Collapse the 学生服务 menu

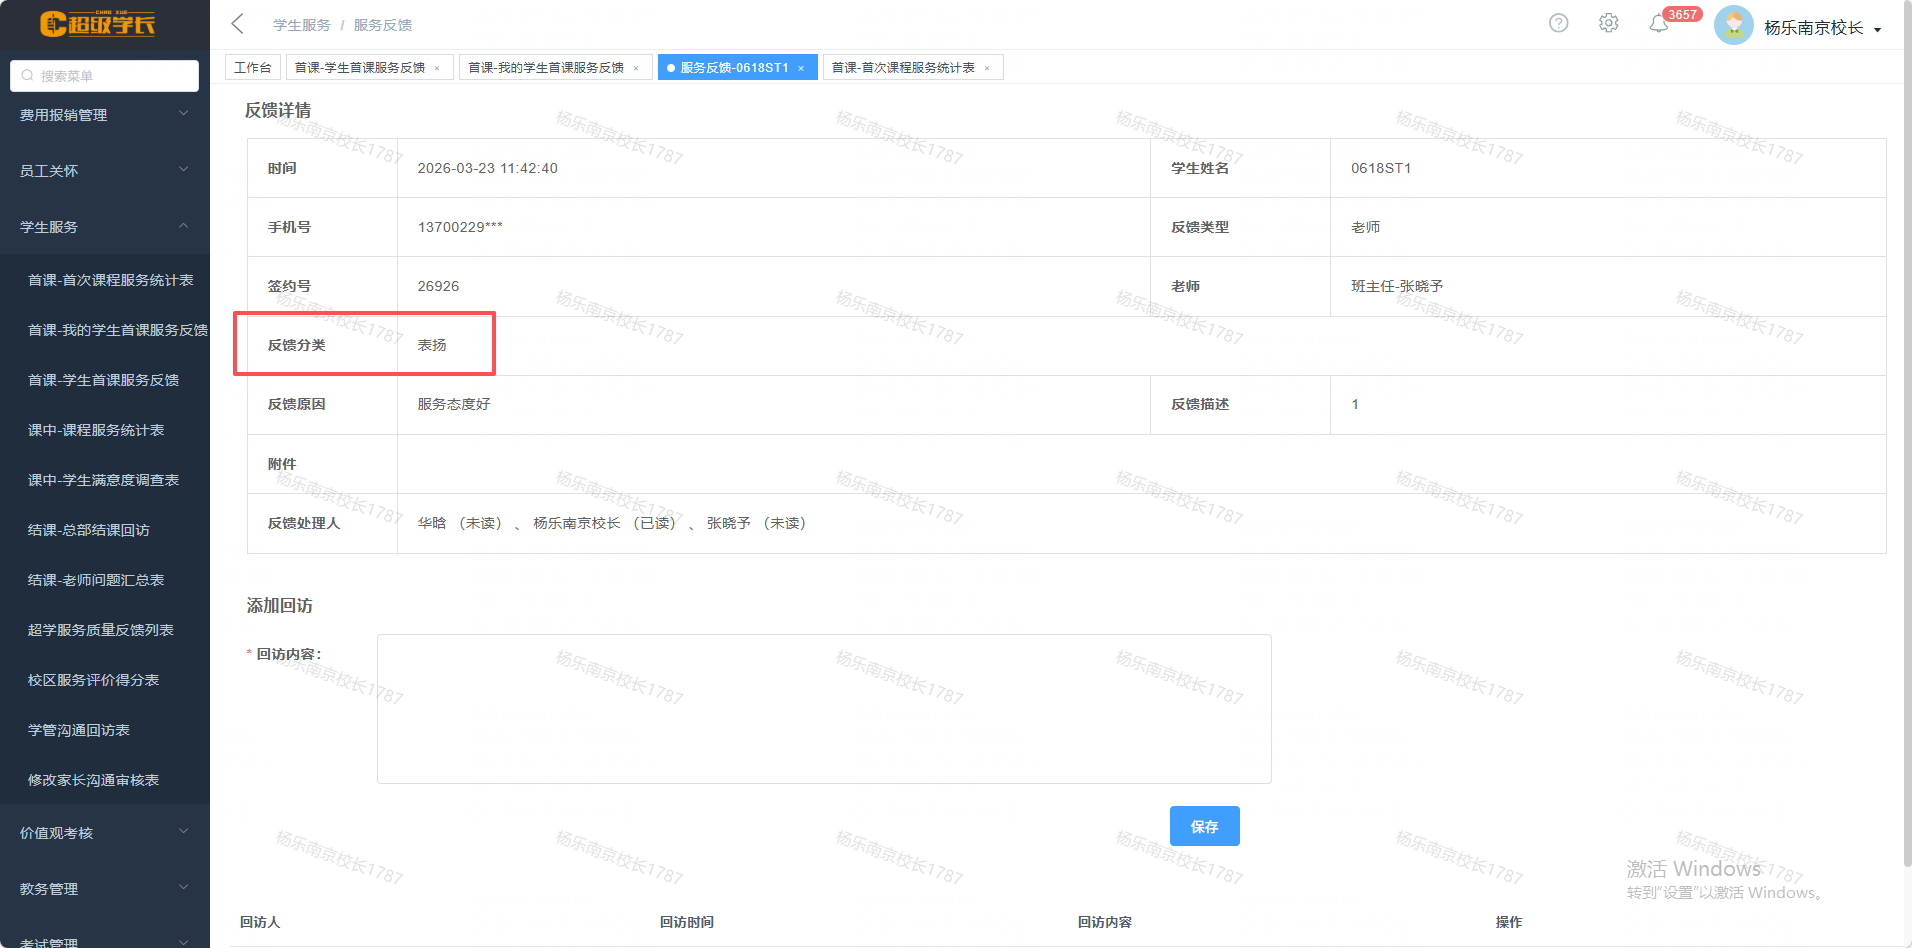point(104,227)
